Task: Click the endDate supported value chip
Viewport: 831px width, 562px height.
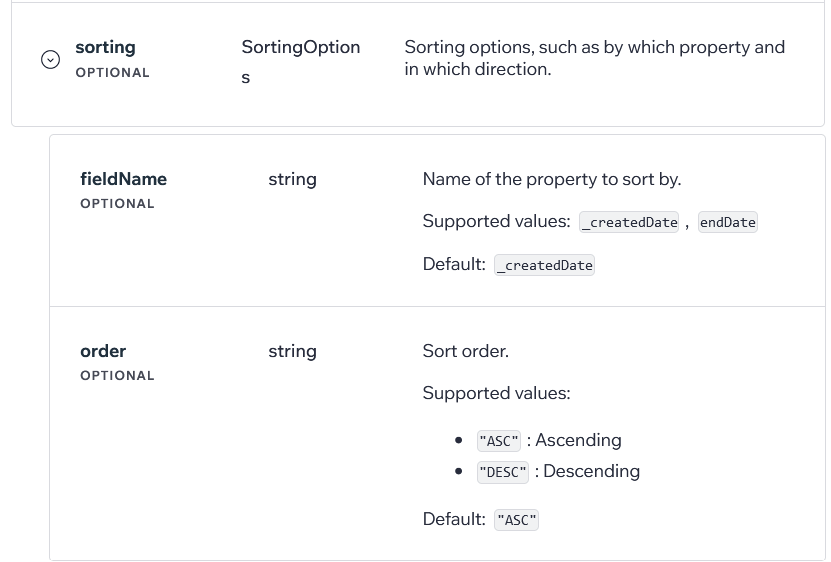Action: click(728, 222)
